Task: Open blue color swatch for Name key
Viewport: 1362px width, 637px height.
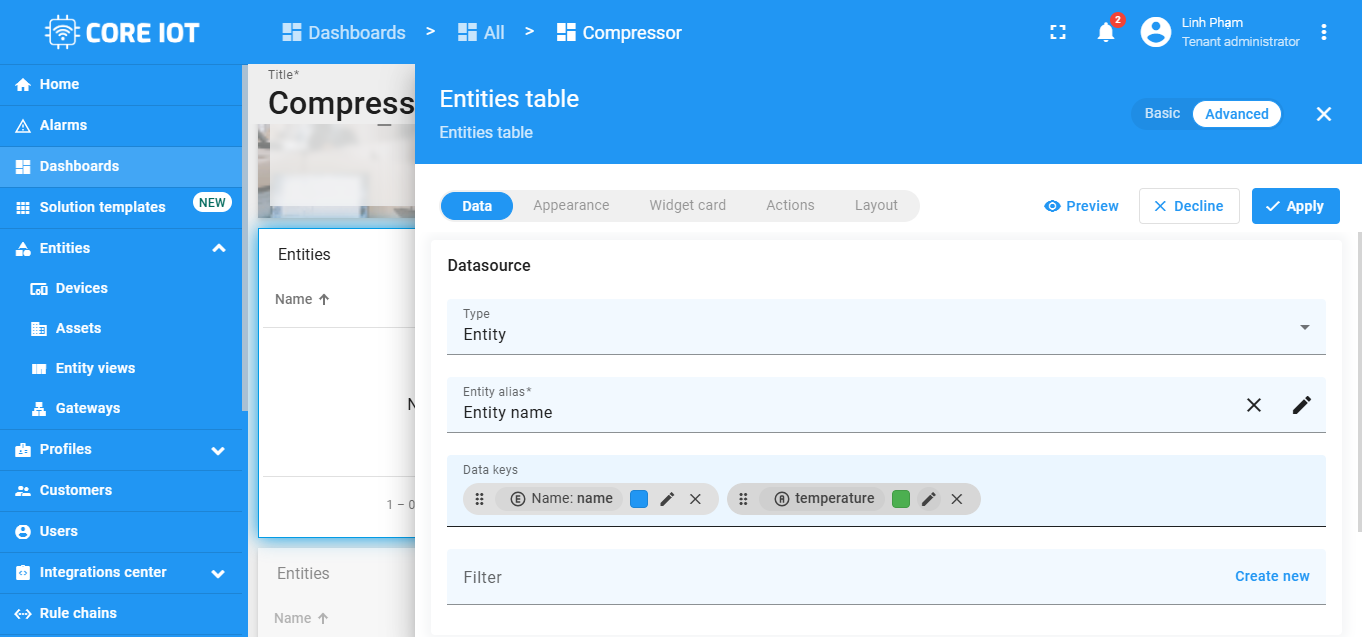Action: click(x=639, y=499)
